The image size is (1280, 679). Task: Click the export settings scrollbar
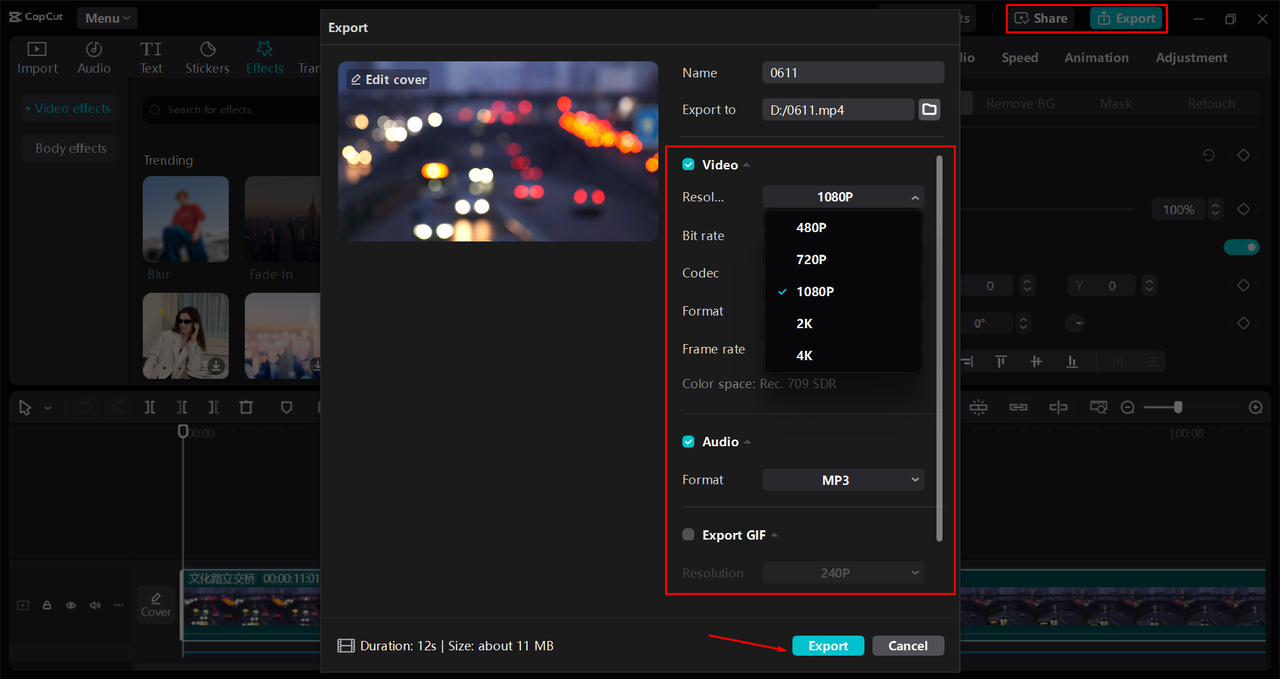939,348
